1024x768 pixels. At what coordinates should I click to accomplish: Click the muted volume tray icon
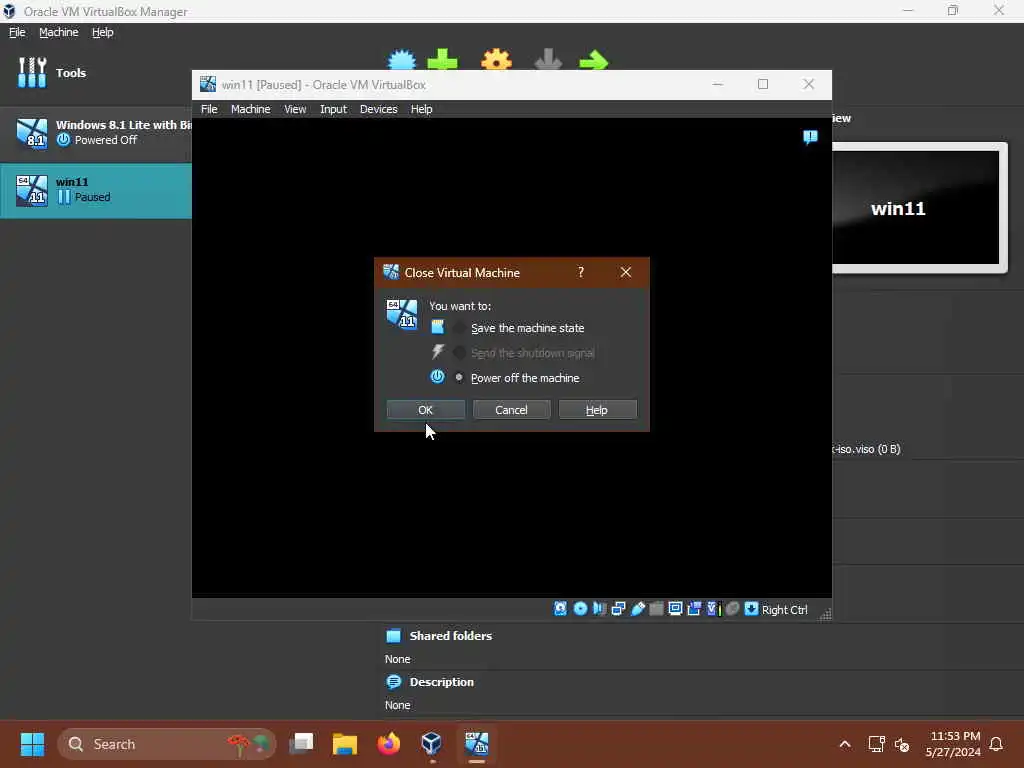coord(902,744)
